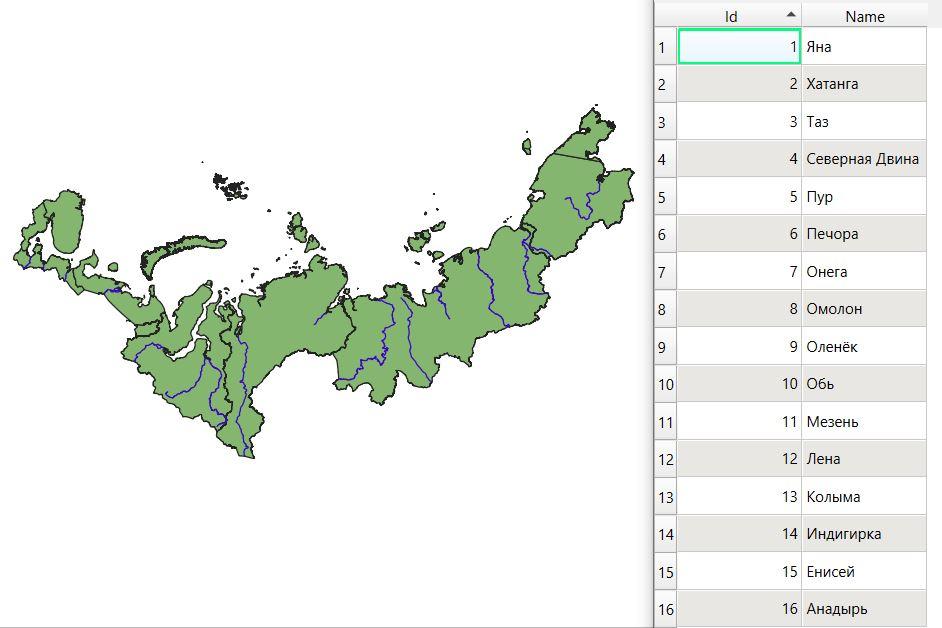Select row header number 16
Image resolution: width=942 pixels, height=628 pixels.
click(x=665, y=609)
